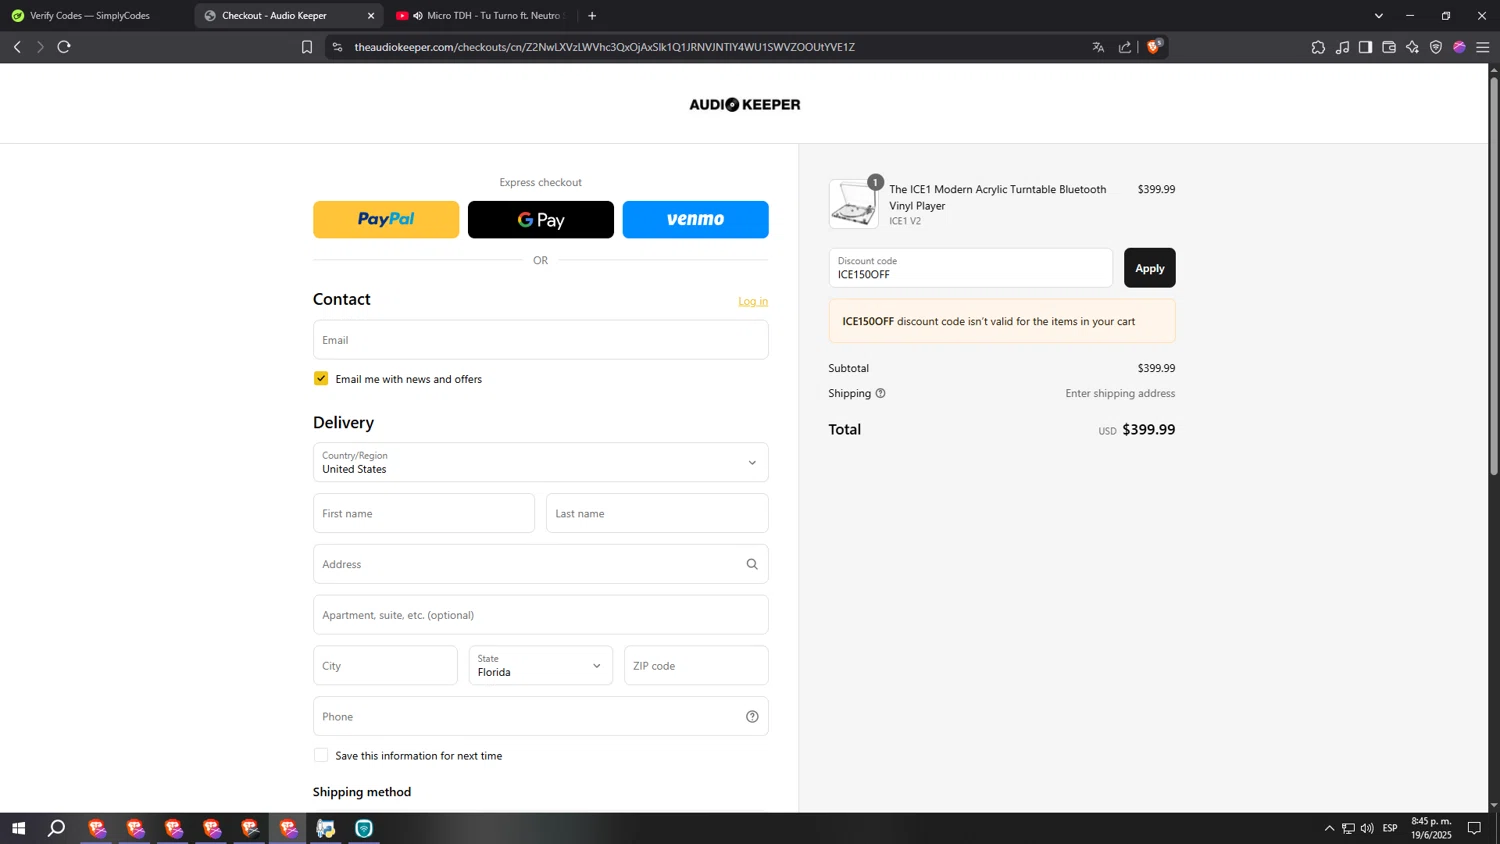Click the Audio Keeper logo
This screenshot has width=1500, height=844.
[x=745, y=105]
